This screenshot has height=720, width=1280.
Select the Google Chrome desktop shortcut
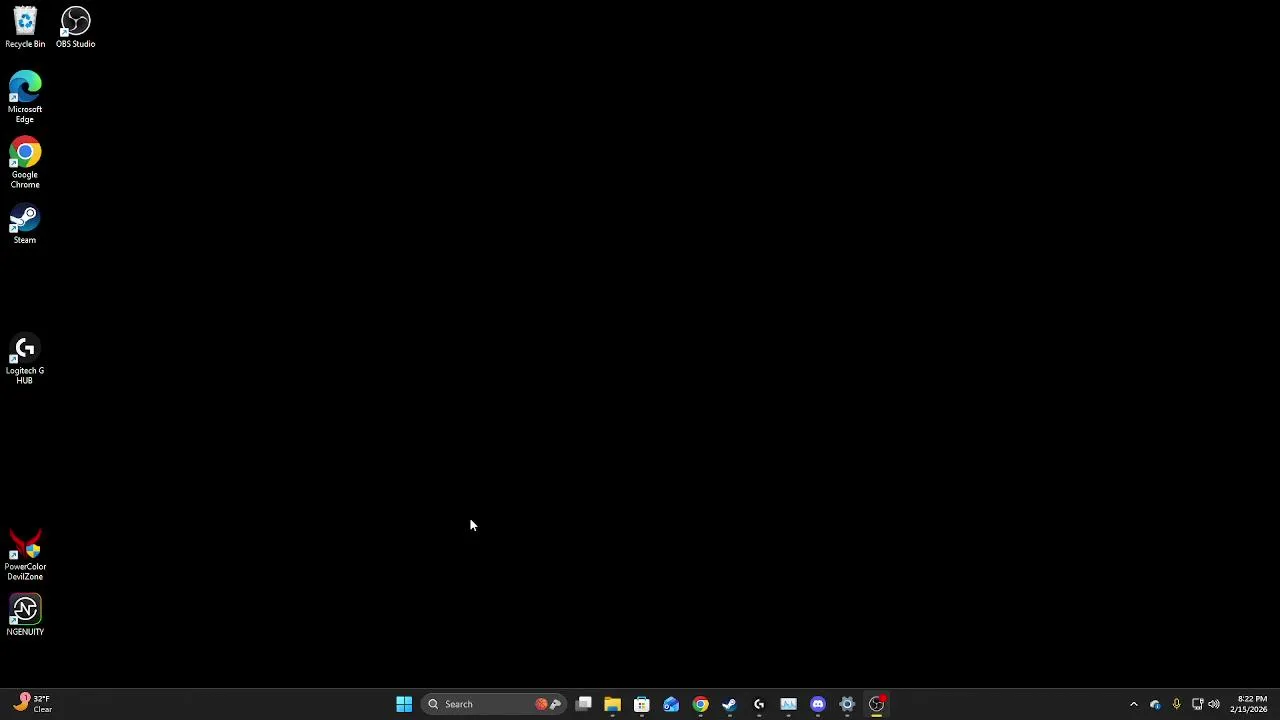click(25, 163)
